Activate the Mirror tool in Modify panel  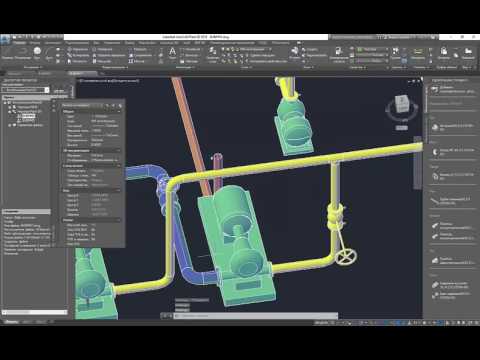pos(108,55)
